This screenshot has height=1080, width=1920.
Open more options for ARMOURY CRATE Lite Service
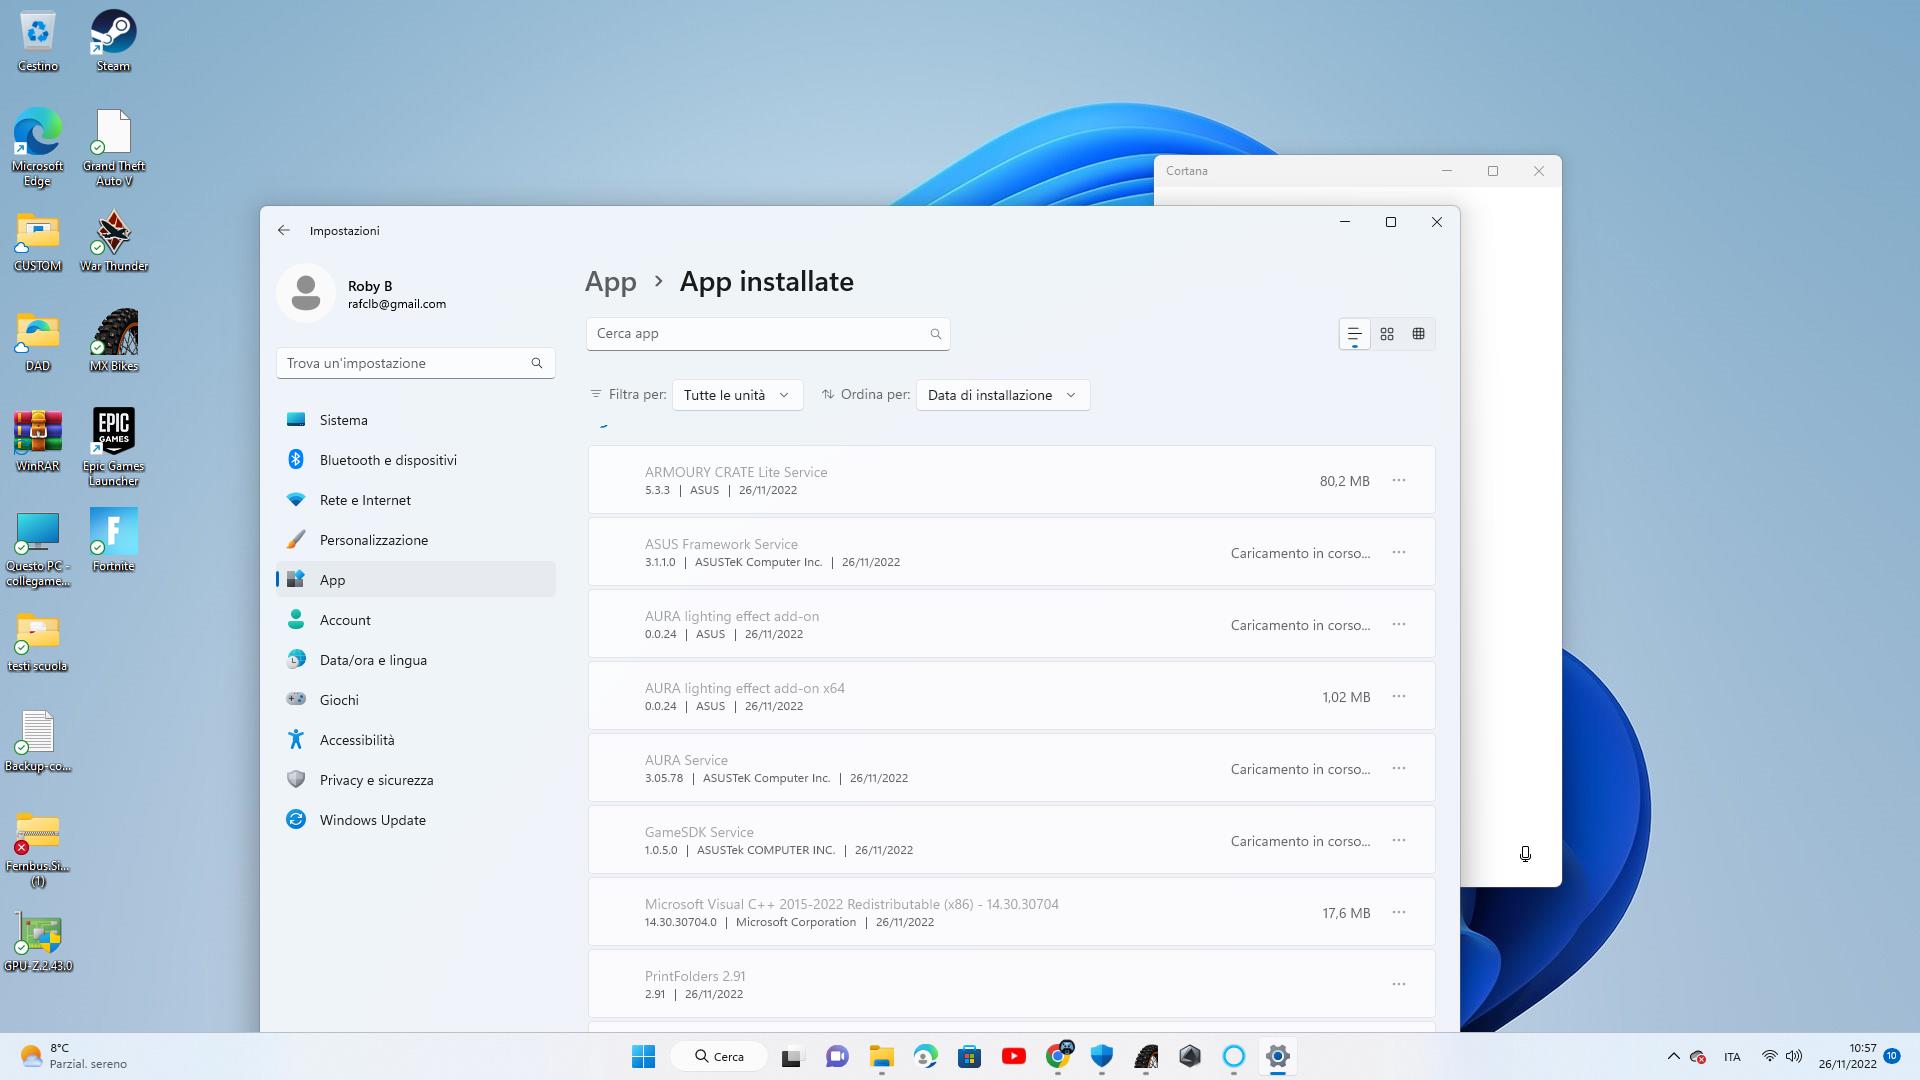(1399, 481)
